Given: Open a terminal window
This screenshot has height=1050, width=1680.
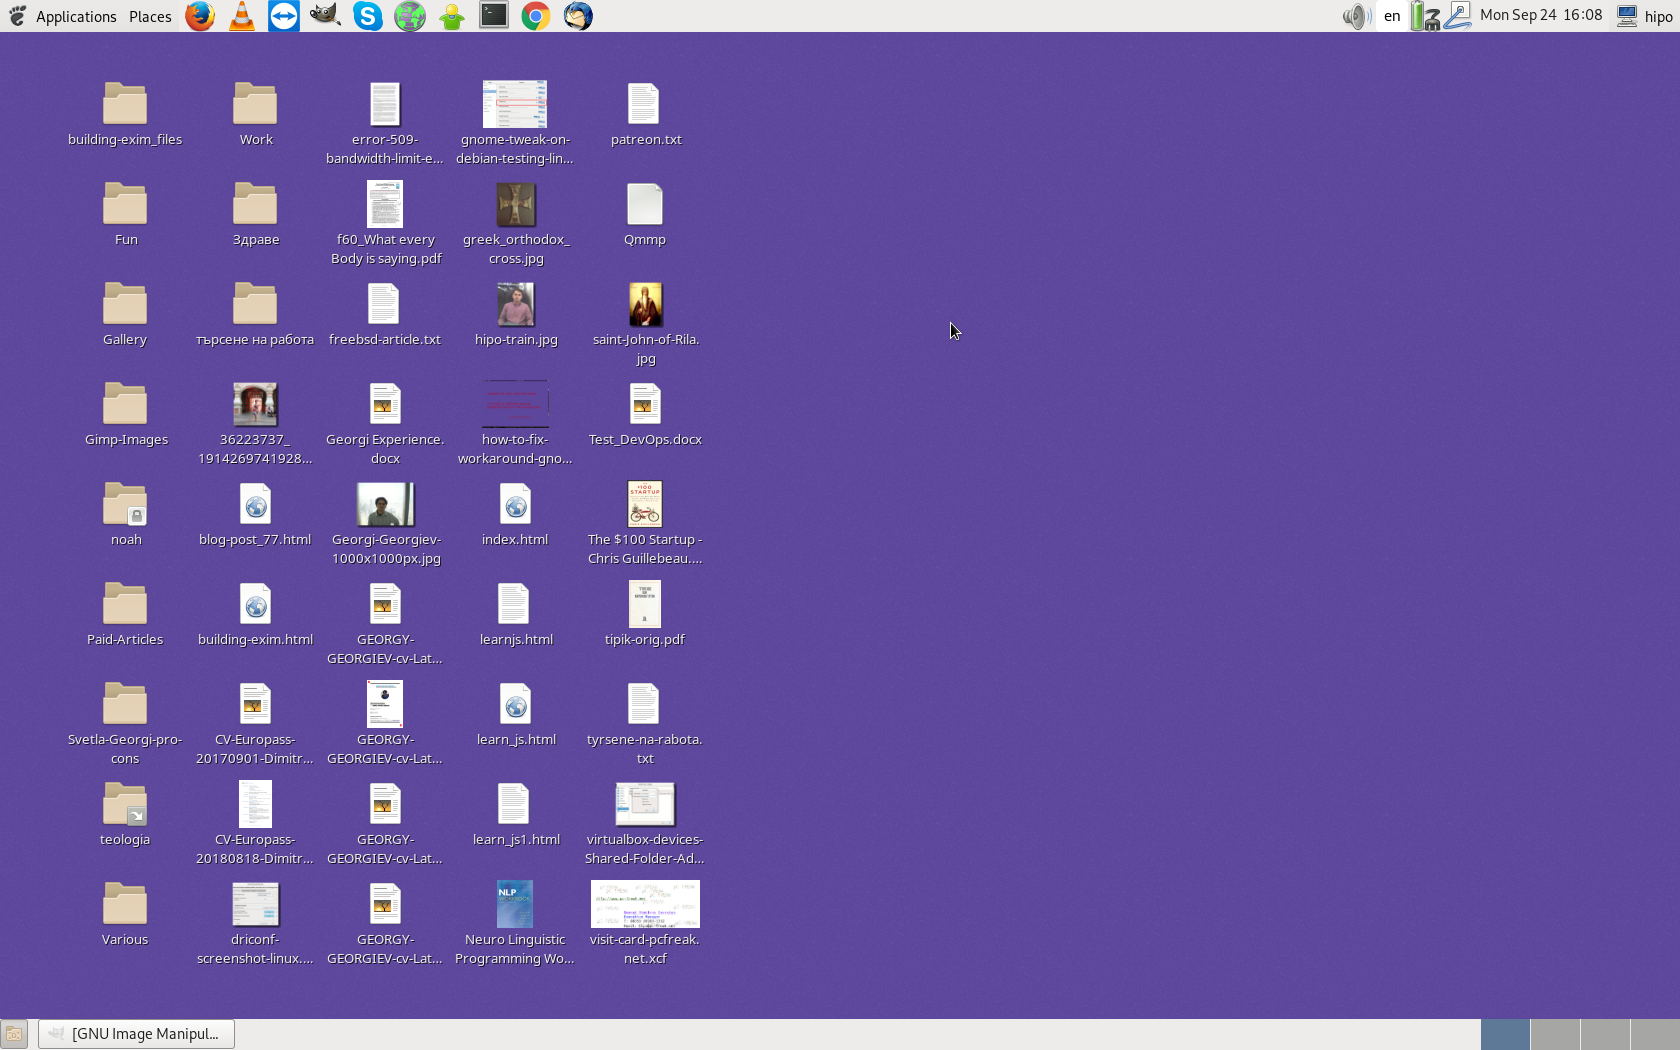Looking at the screenshot, I should coord(493,16).
